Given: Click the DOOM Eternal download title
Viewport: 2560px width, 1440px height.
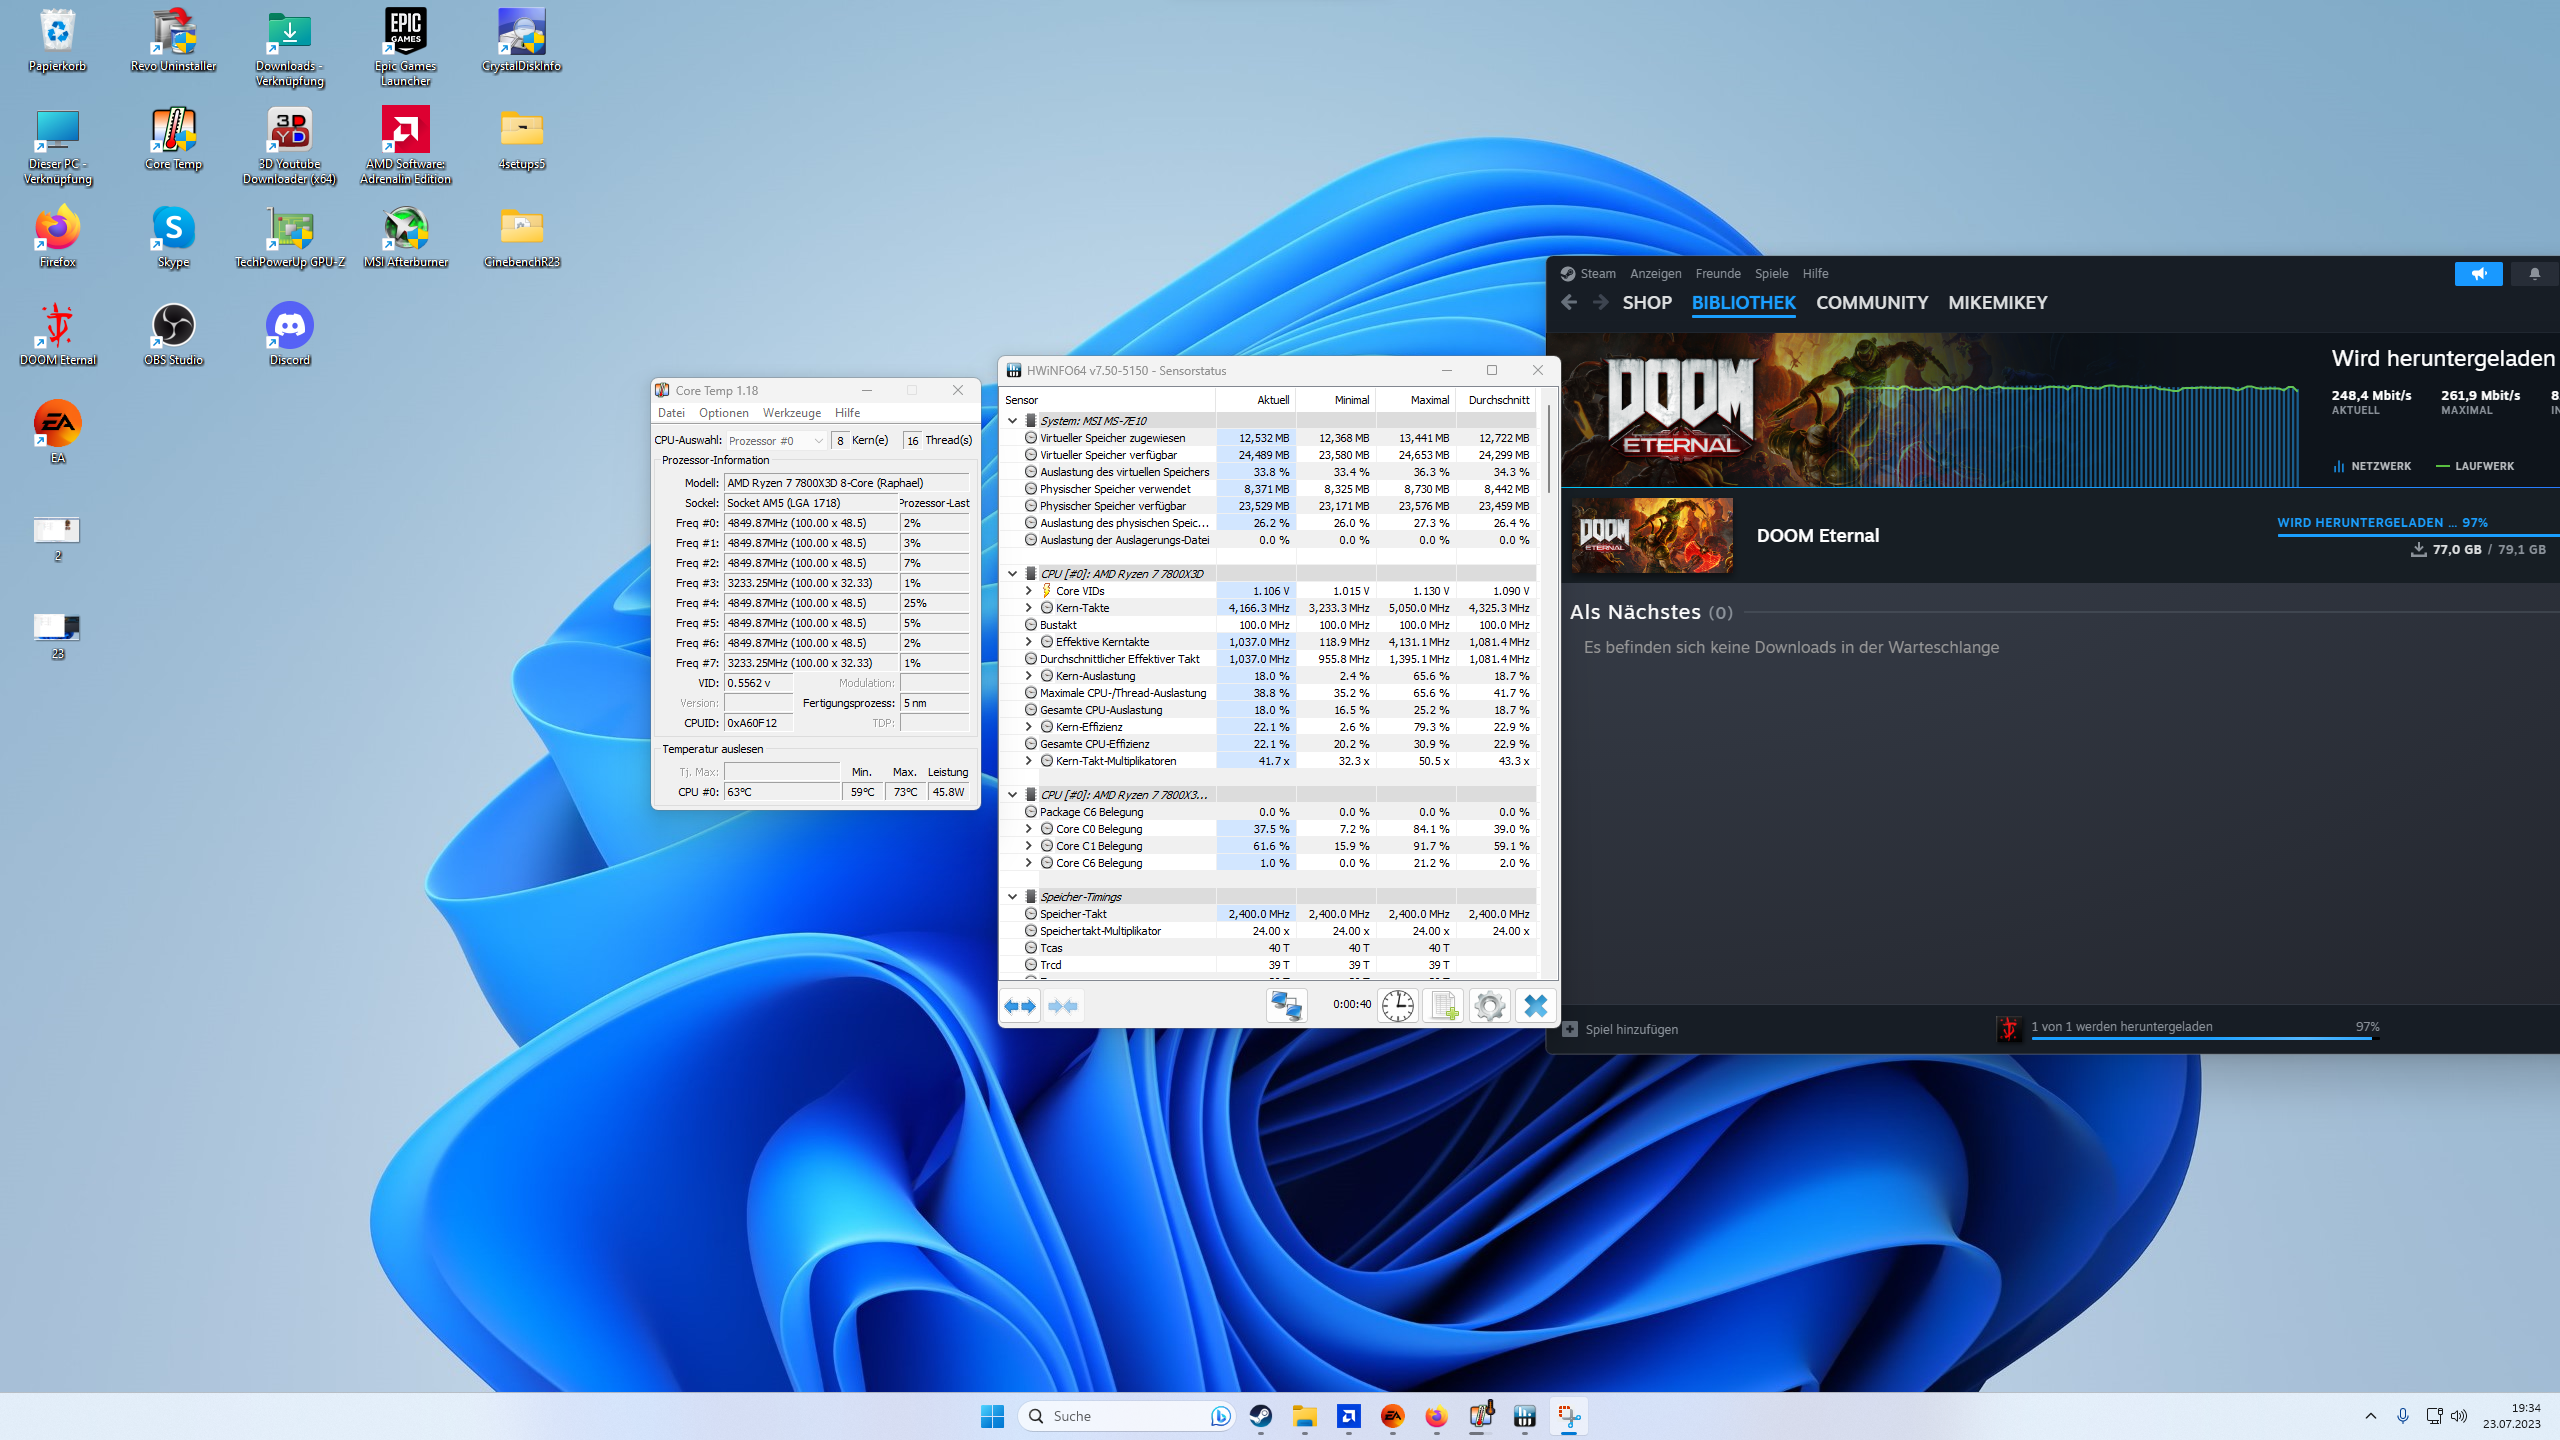Looking at the screenshot, I should [1818, 535].
